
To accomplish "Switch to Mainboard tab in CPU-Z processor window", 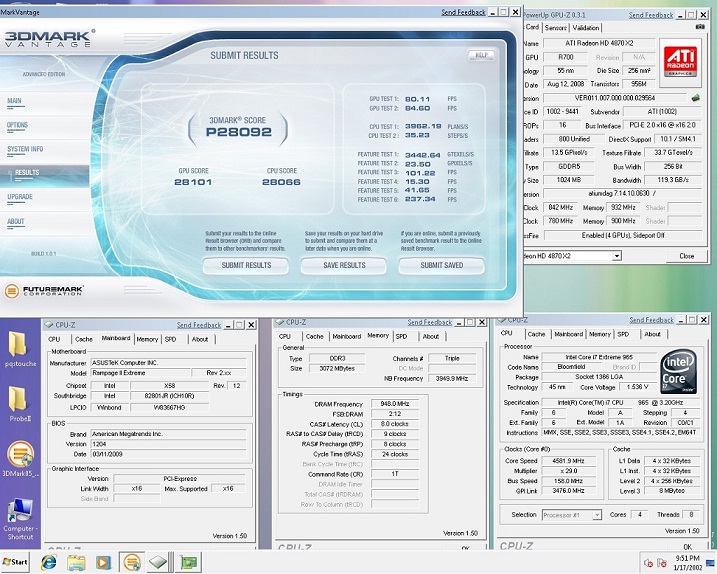I will click(x=568, y=334).
